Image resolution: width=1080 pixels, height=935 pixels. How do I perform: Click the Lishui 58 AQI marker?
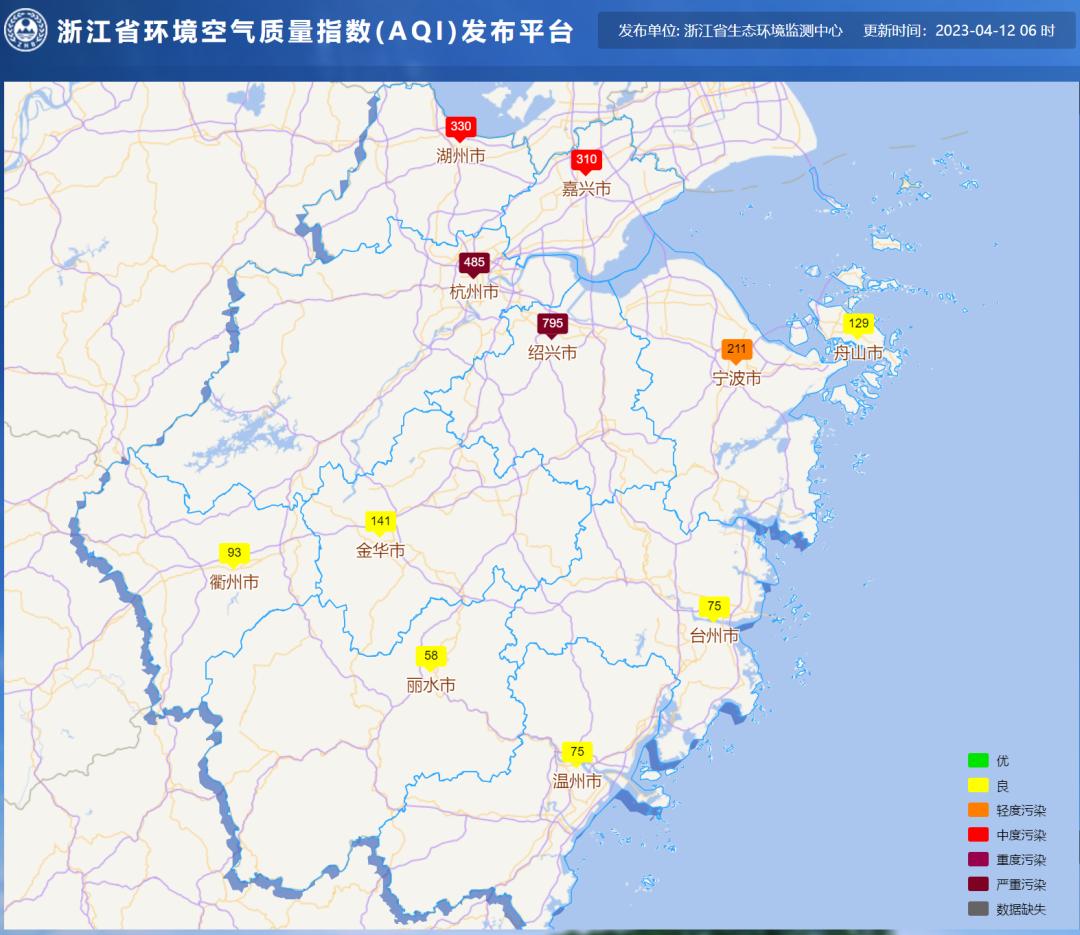tap(431, 657)
